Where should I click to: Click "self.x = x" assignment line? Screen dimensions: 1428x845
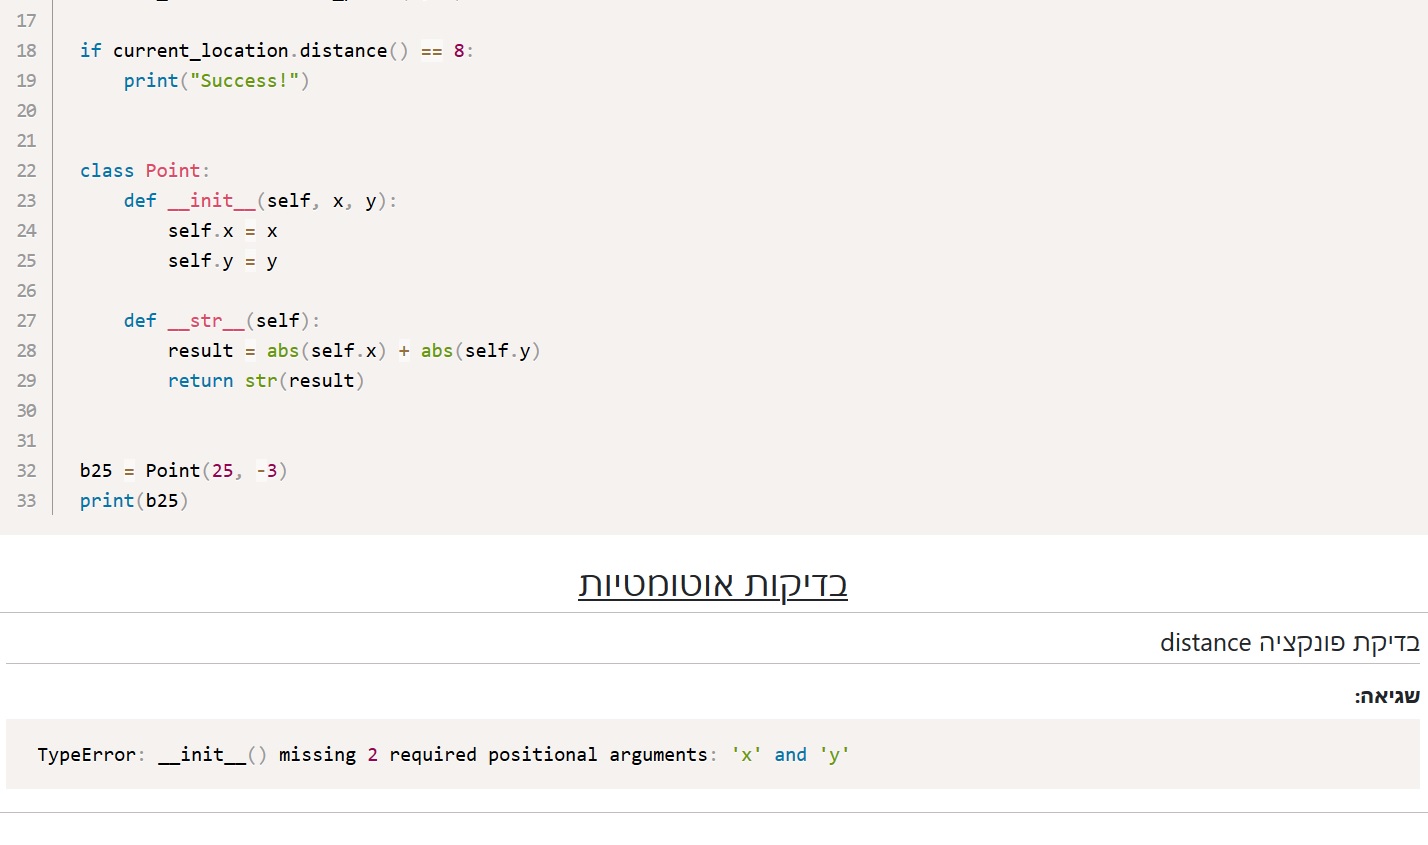coord(223,230)
